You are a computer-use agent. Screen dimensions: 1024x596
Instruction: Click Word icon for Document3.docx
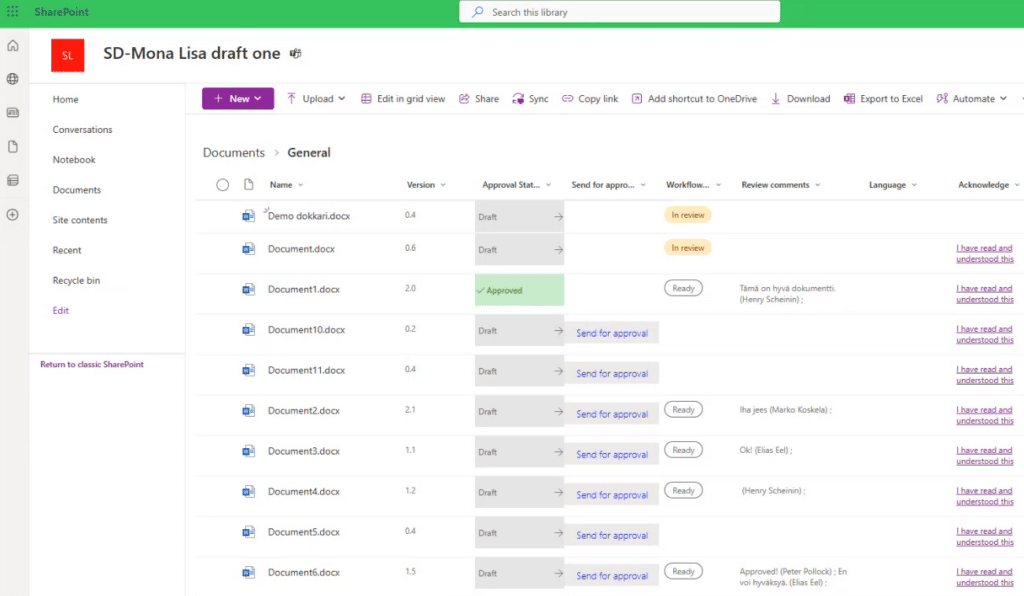tap(248, 451)
